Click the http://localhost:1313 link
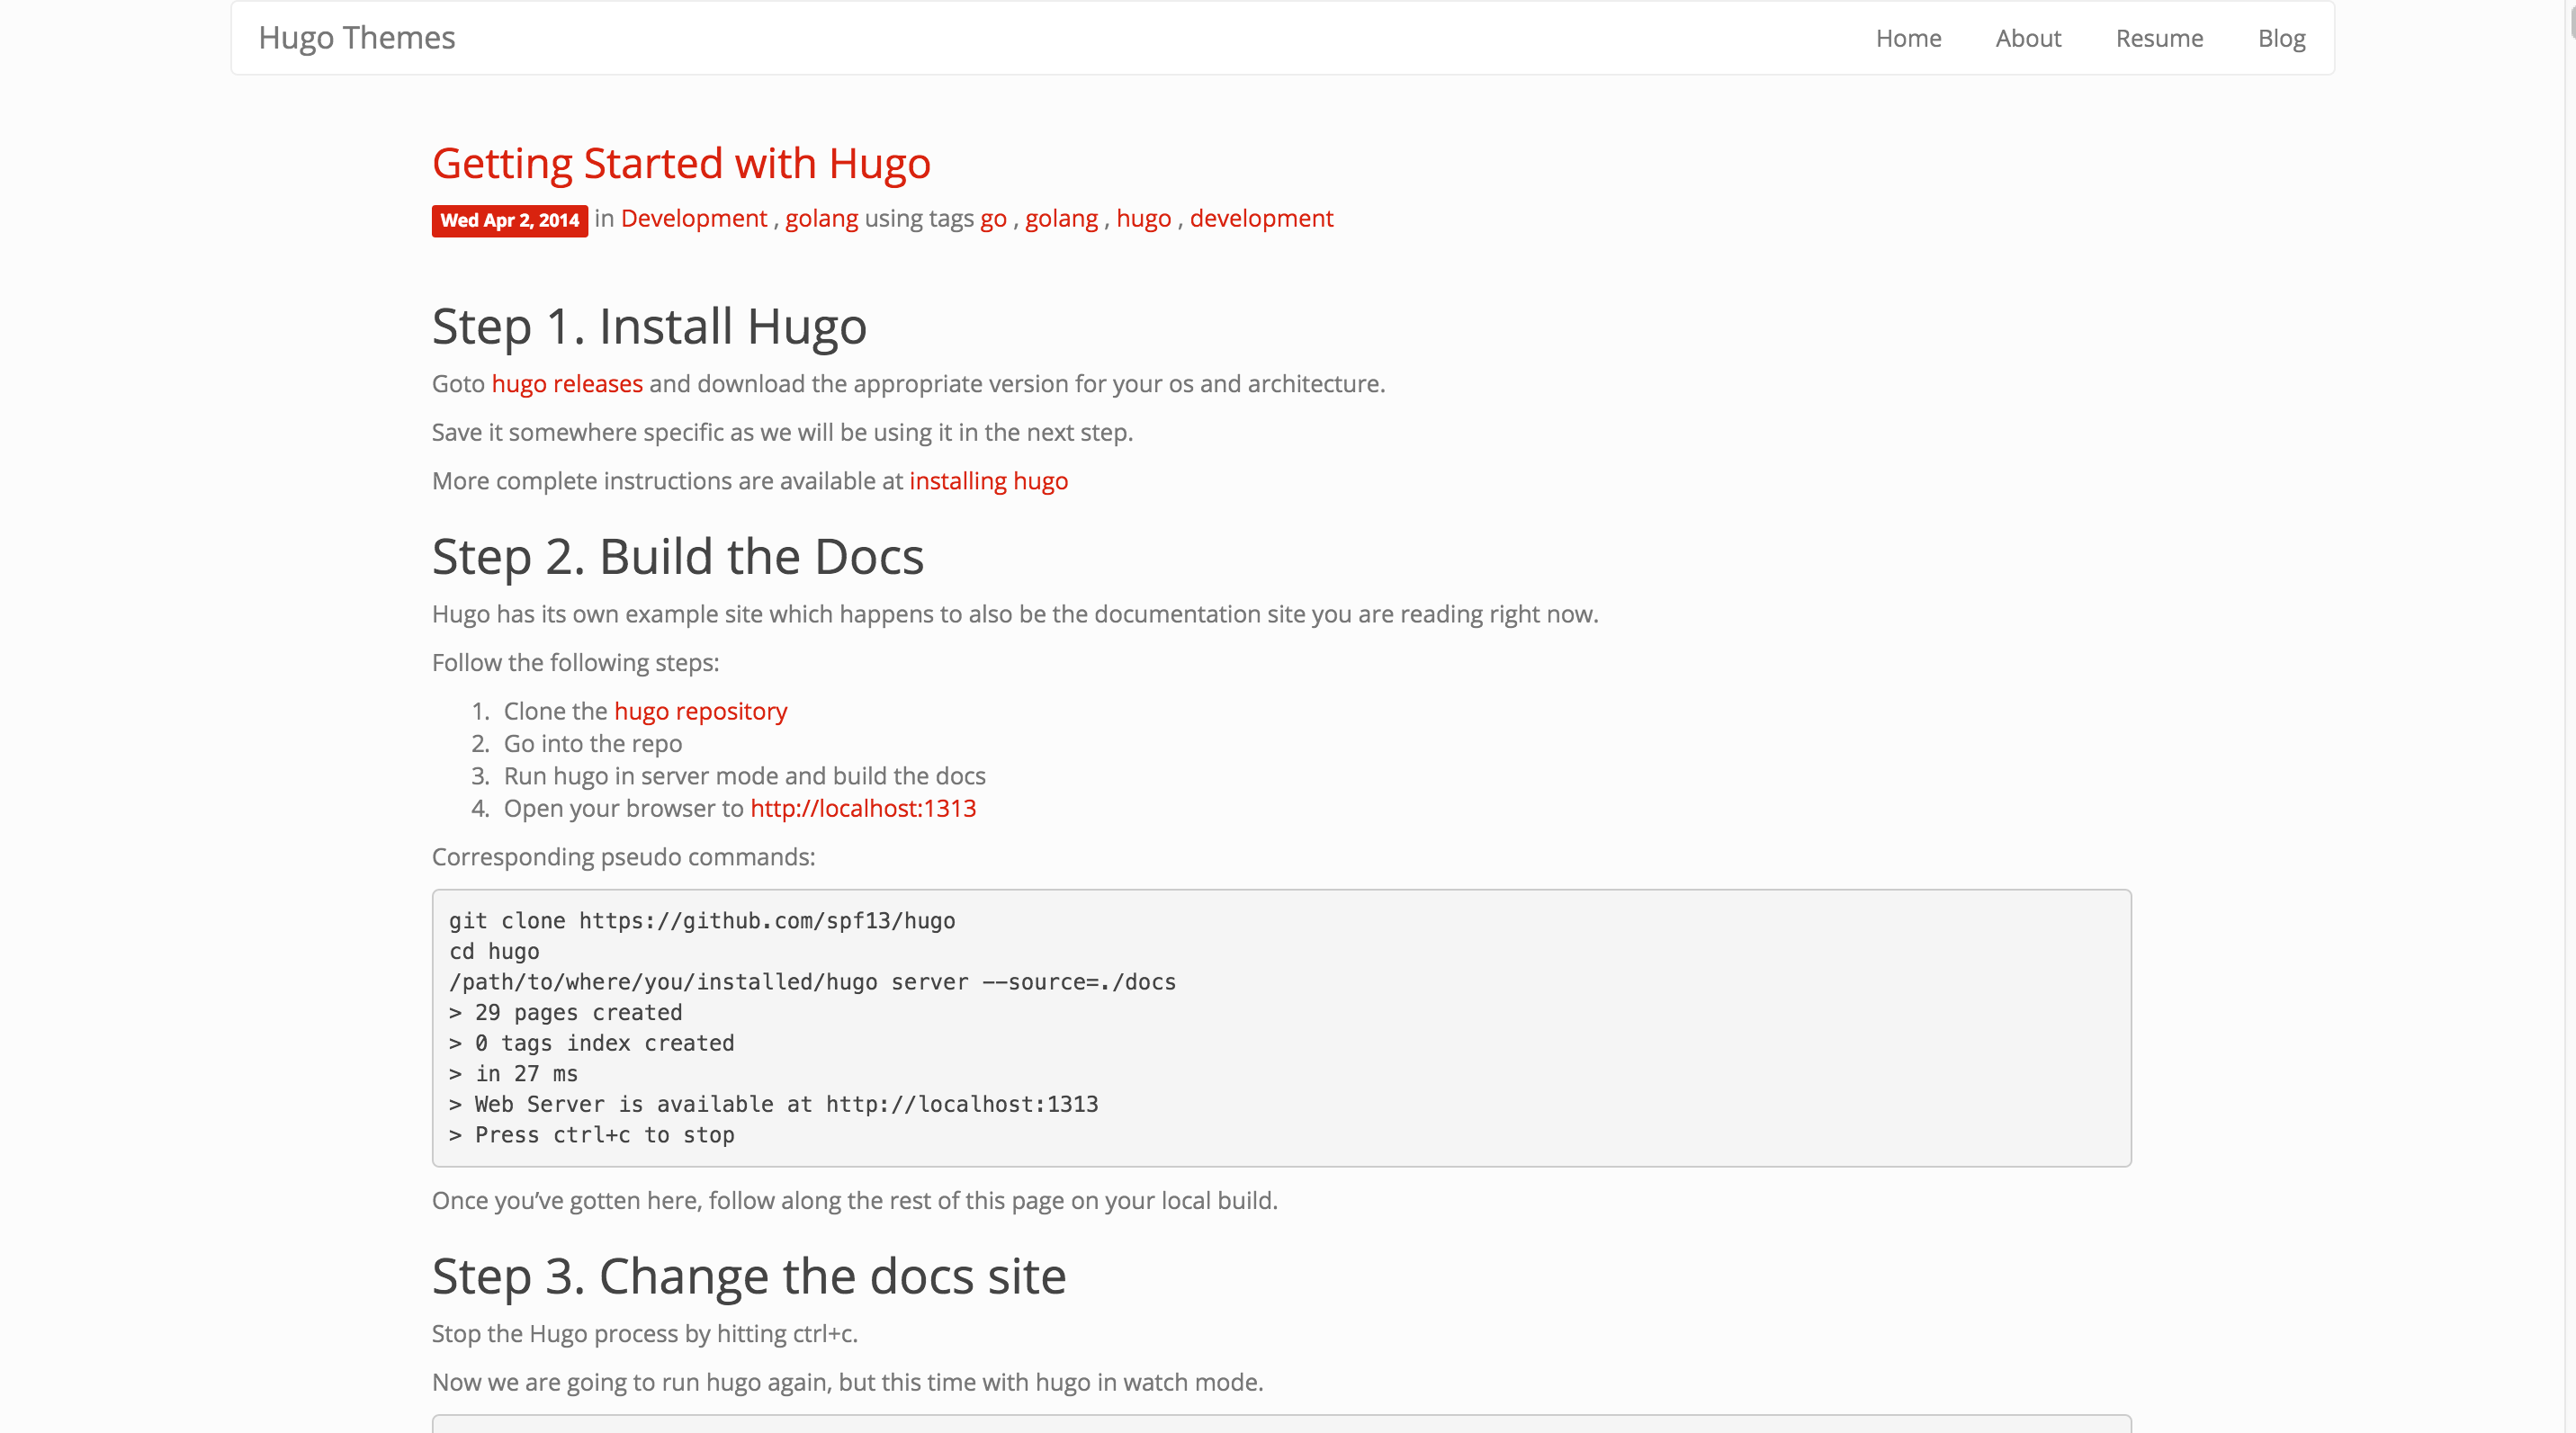Screen dimensions: 2576x1433 tap(861, 809)
